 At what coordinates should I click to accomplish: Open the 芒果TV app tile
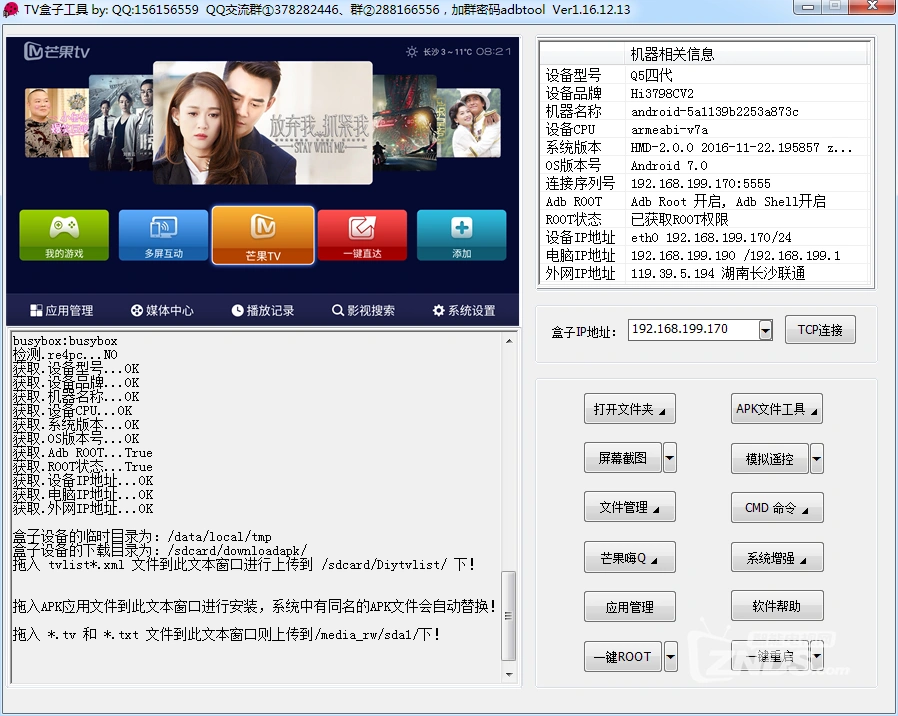[263, 235]
